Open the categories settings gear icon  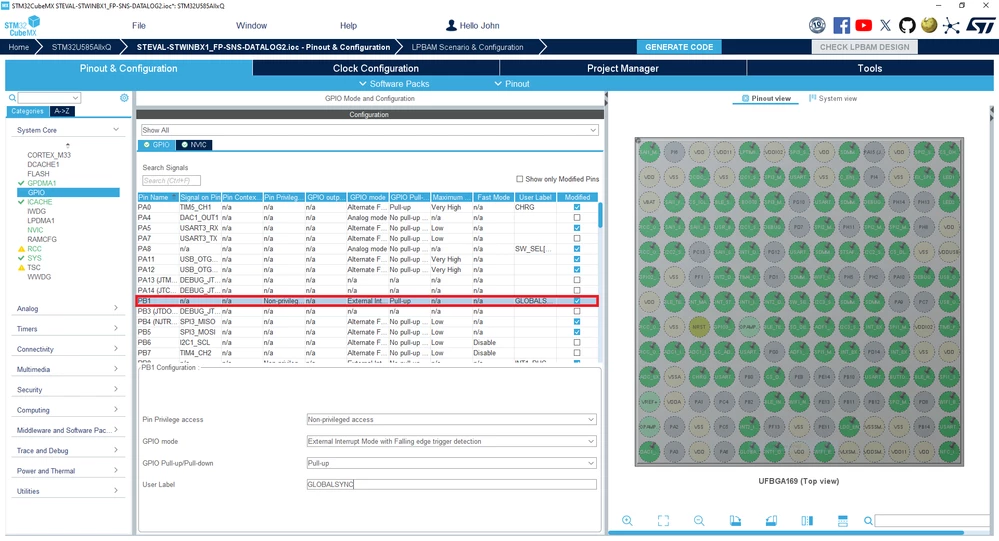pyautogui.click(x=124, y=97)
